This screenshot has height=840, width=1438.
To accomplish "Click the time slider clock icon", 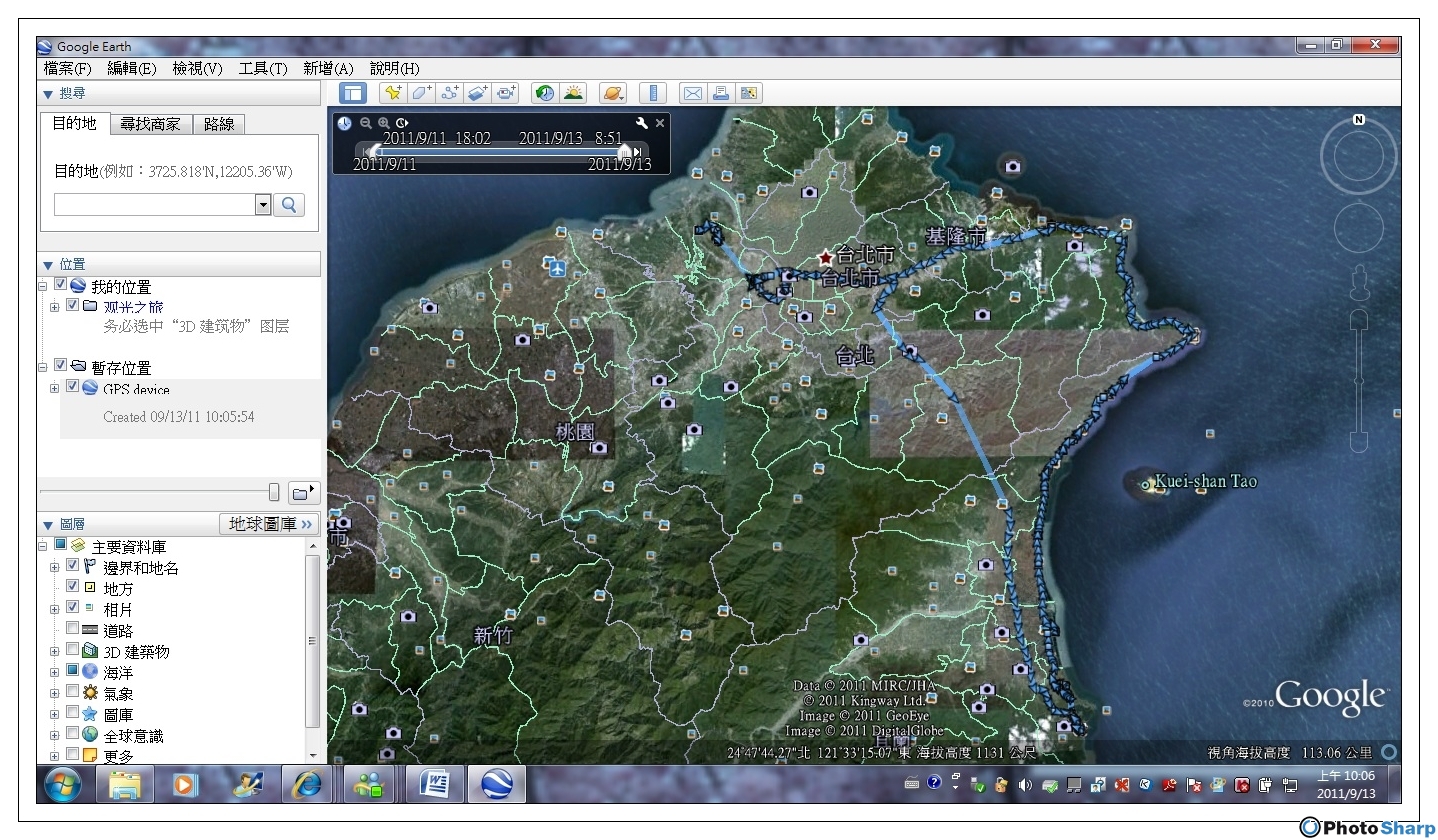I will [344, 123].
